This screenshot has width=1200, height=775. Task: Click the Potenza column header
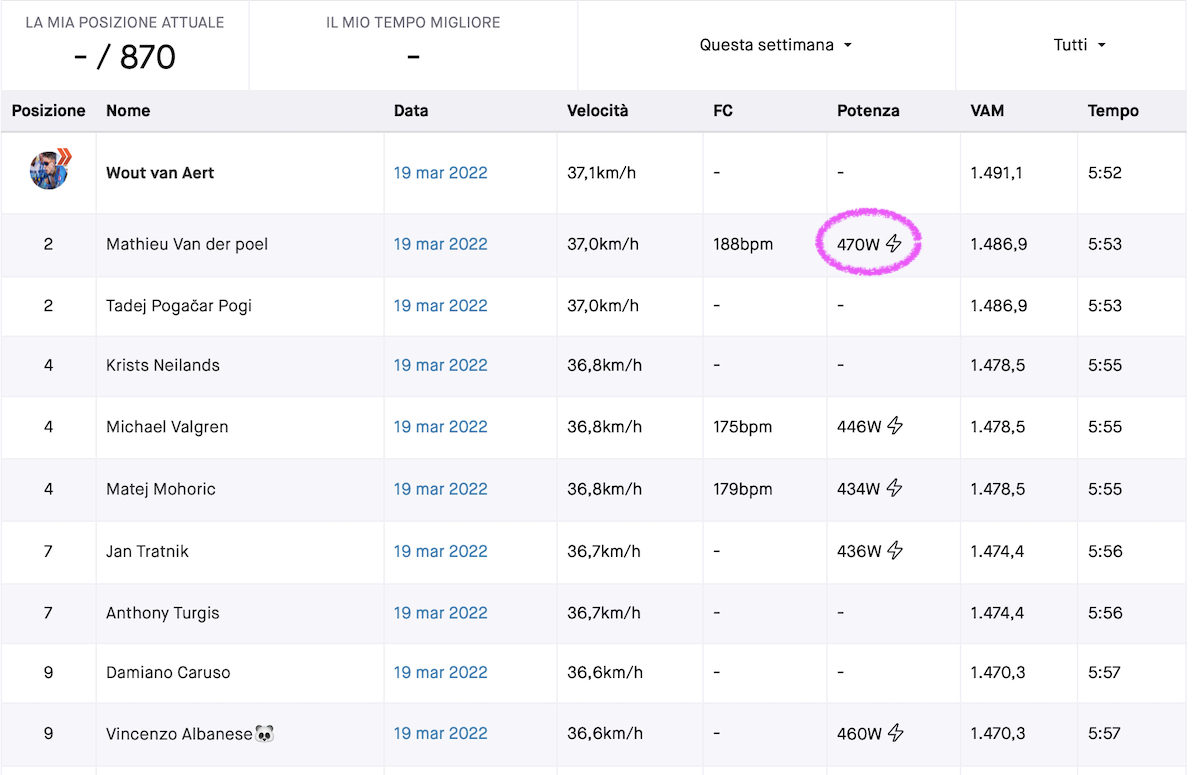[x=868, y=111]
